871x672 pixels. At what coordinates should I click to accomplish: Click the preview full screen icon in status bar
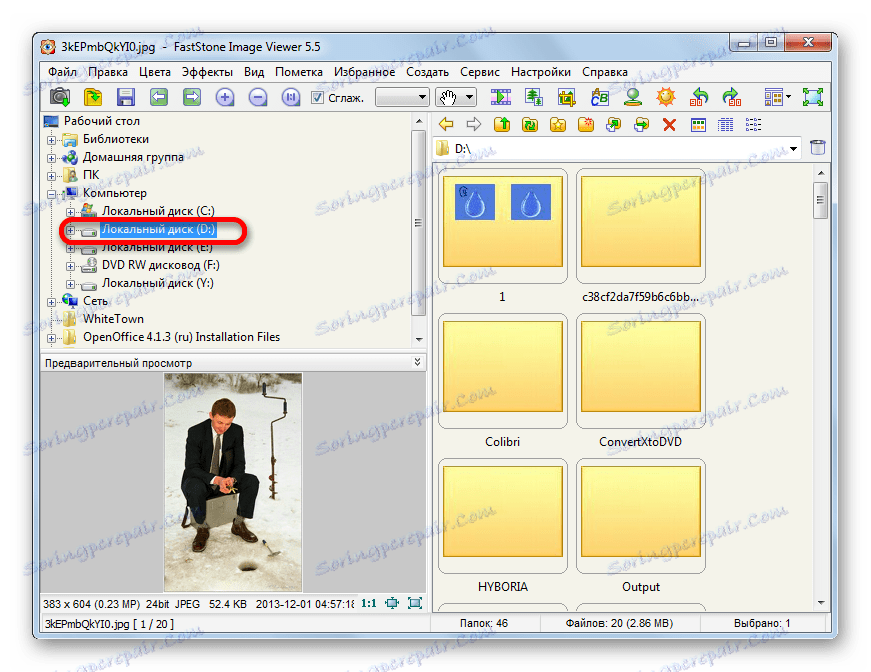[415, 603]
